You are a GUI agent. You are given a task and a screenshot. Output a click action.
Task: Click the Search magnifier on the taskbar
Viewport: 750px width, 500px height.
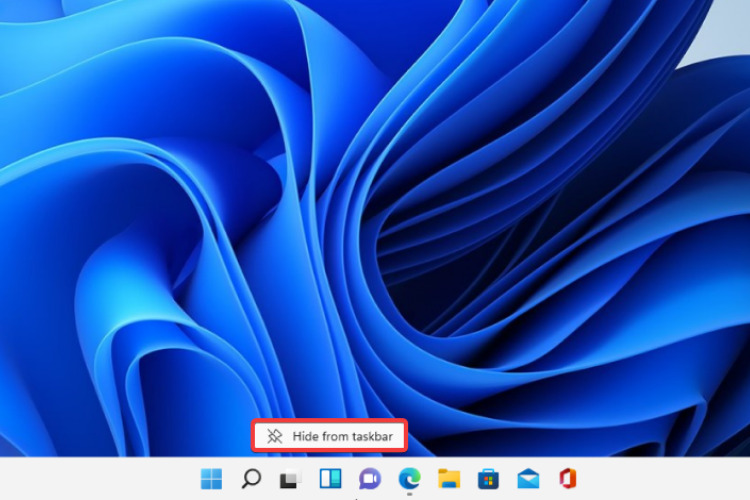pyautogui.click(x=251, y=478)
